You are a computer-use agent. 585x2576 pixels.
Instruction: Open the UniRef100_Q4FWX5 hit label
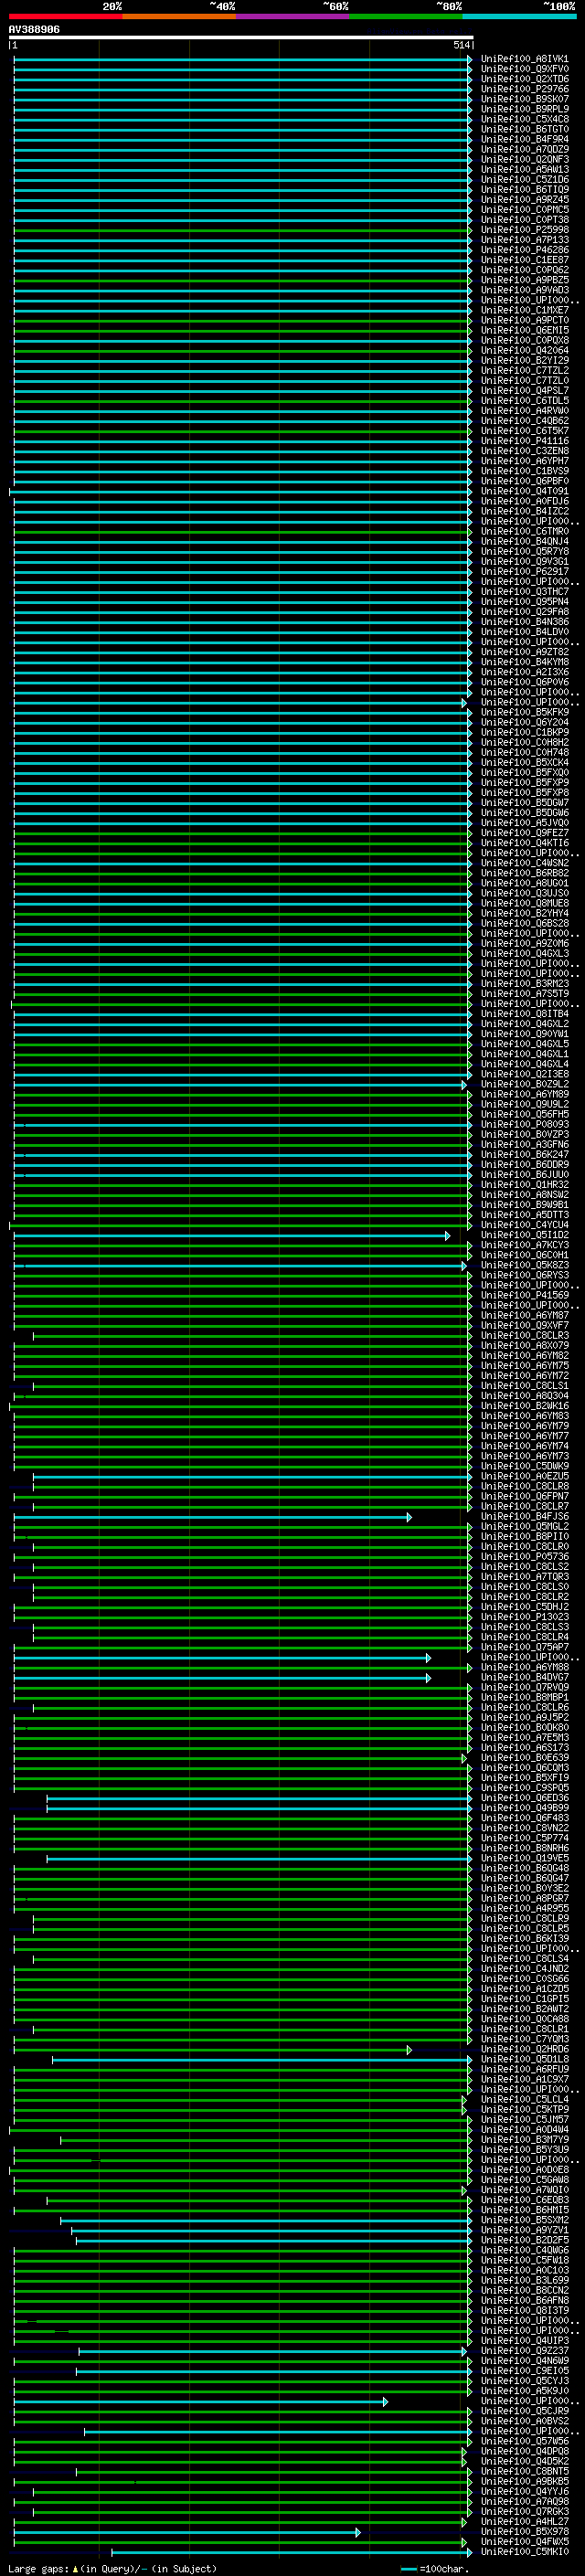524,2542
